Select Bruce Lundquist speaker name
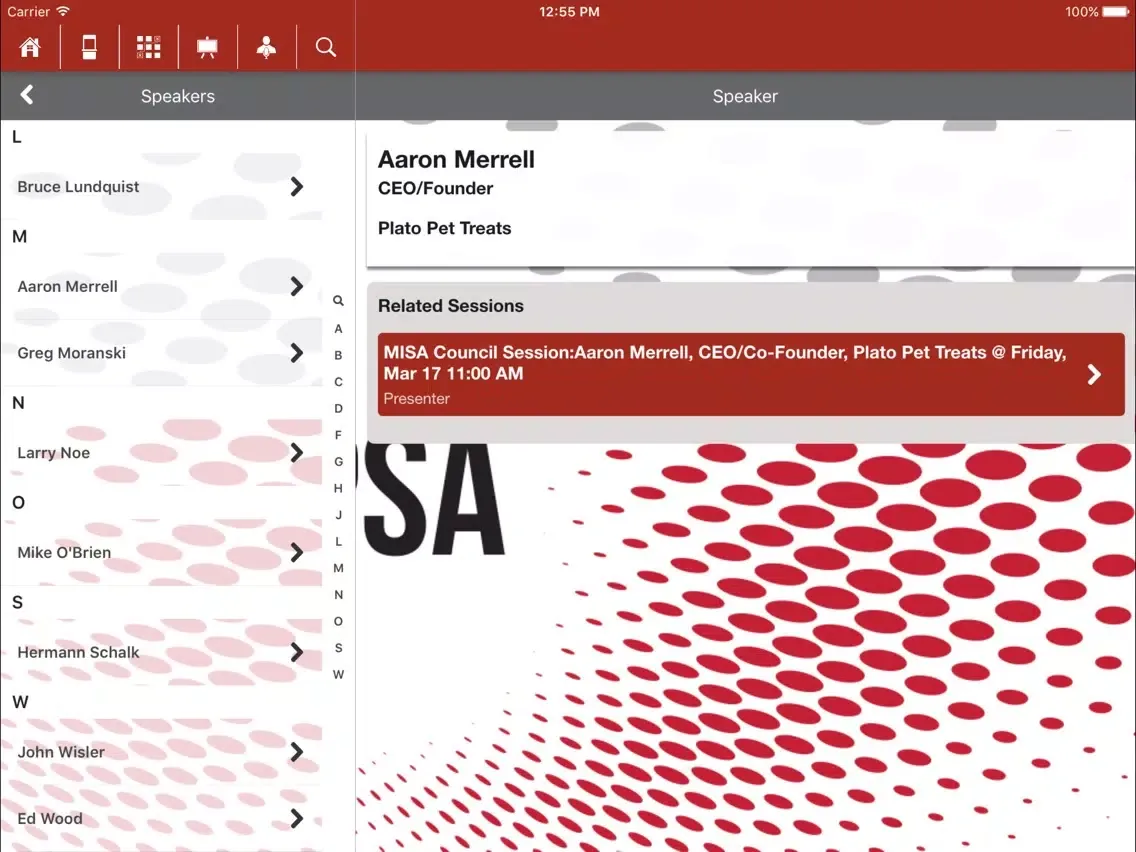The image size is (1136, 852). coord(78,187)
